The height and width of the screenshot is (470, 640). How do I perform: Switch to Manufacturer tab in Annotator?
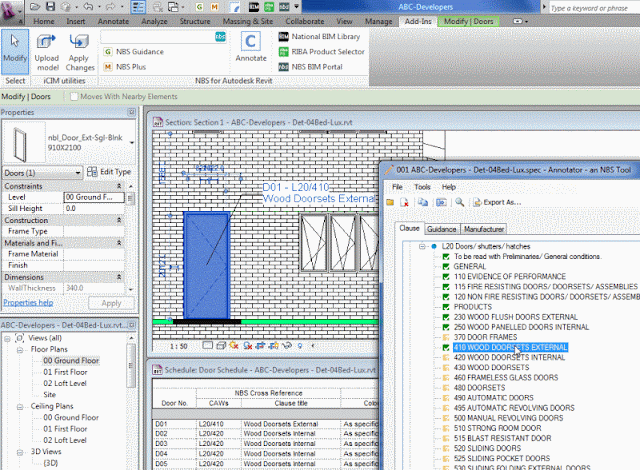[x=484, y=229]
